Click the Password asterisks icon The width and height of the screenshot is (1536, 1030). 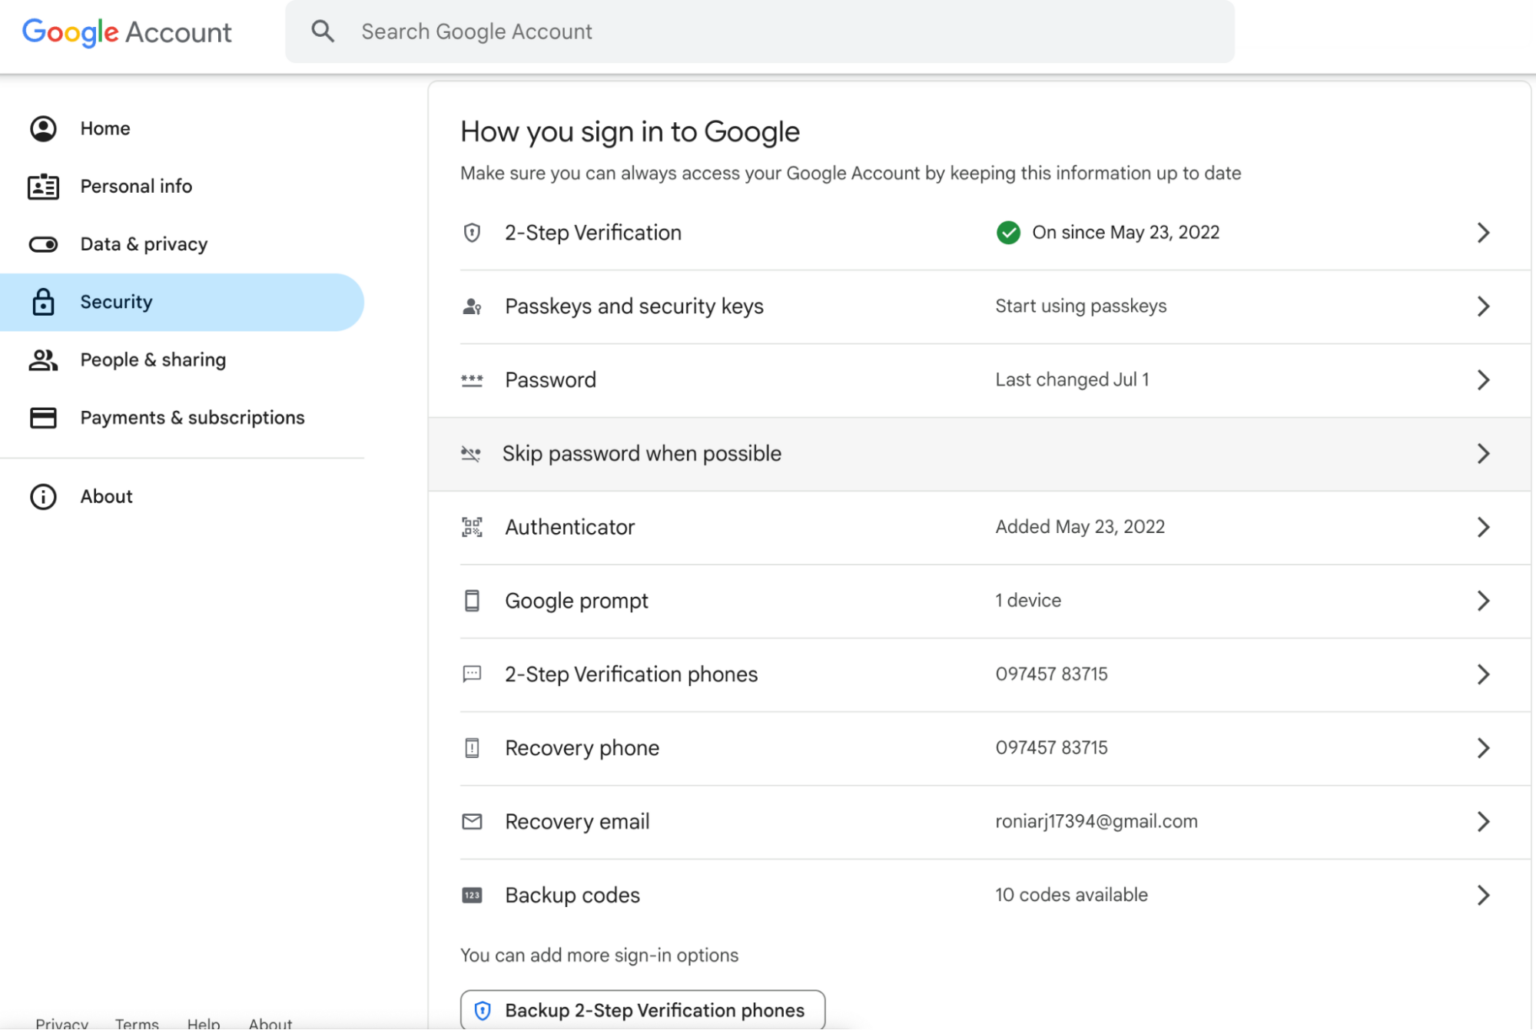tap(472, 380)
